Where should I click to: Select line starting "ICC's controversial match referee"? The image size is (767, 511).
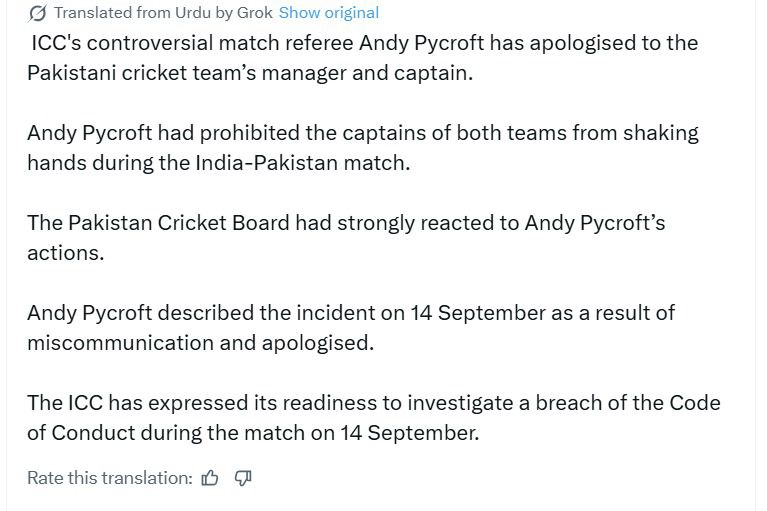364,43
